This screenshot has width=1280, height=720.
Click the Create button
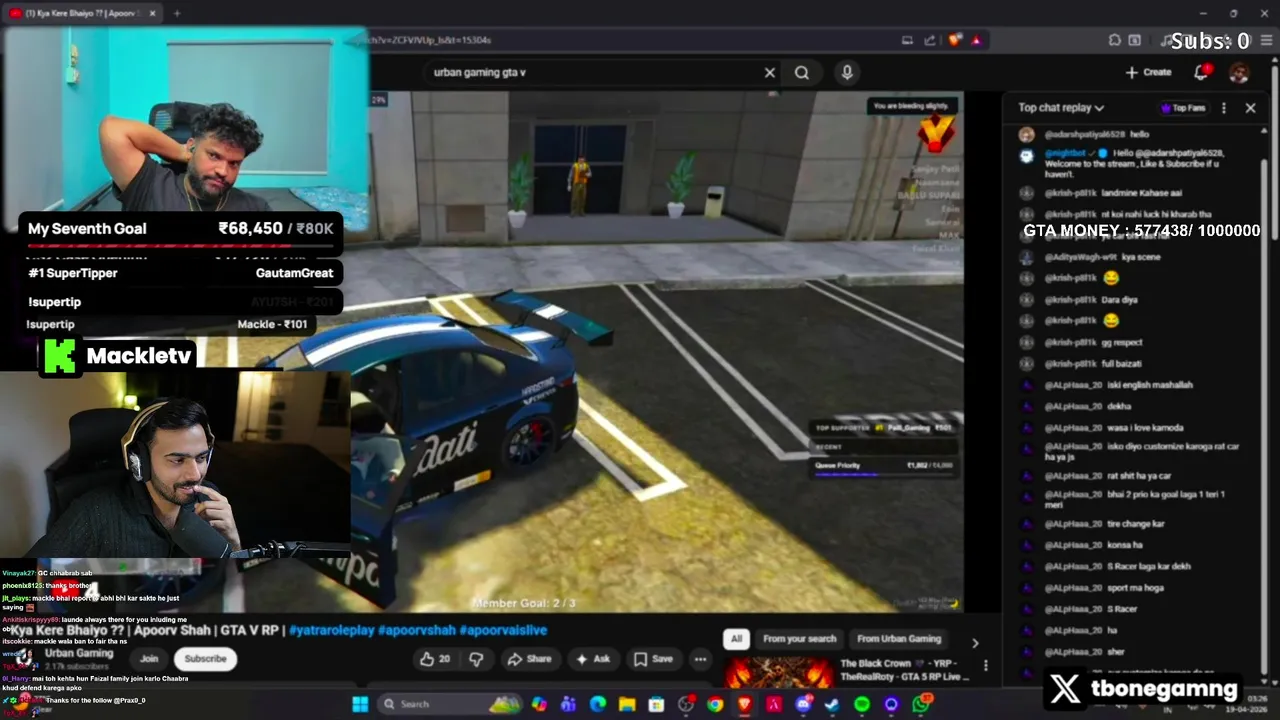(x=1148, y=72)
